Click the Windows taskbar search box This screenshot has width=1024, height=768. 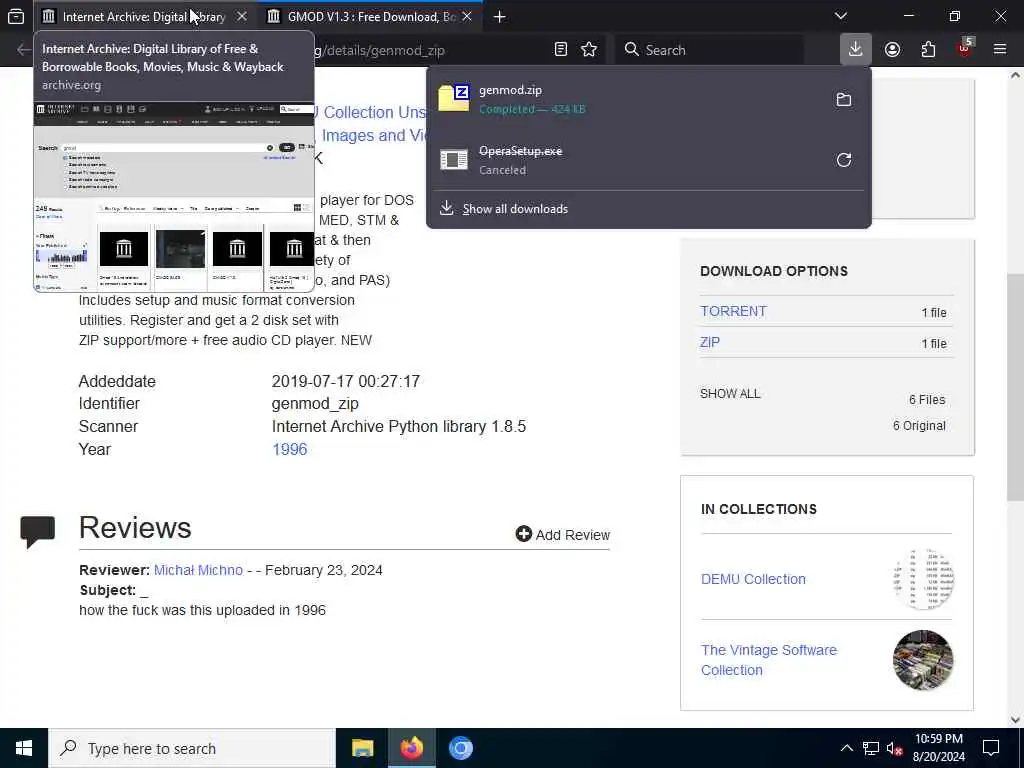tap(191, 748)
